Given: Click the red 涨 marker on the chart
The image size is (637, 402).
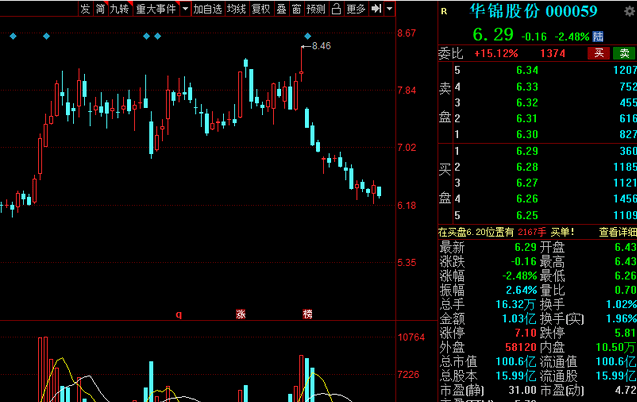Looking at the screenshot, I should 241,314.
